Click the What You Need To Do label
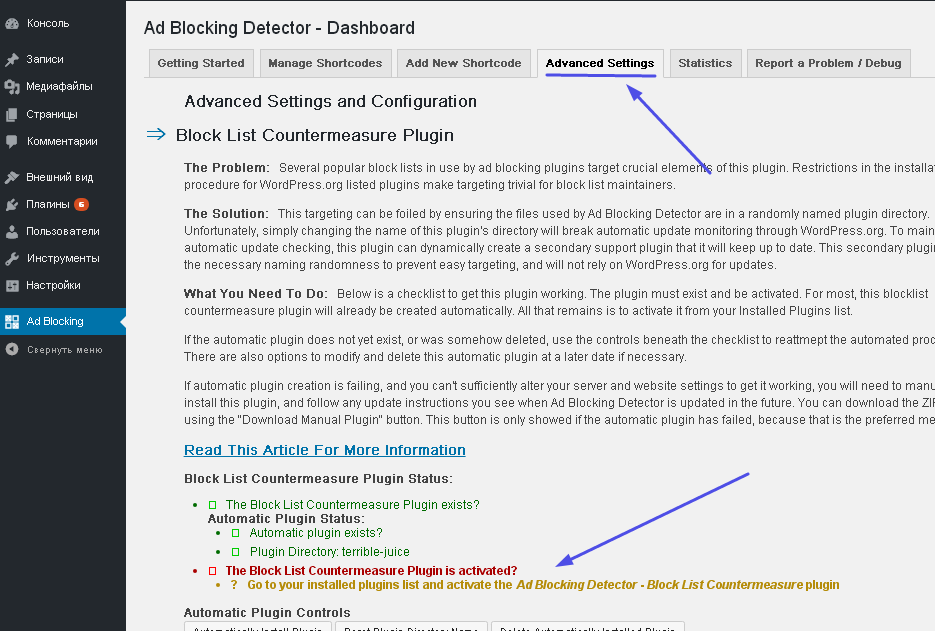The height and width of the screenshot is (631, 935). tap(256, 293)
